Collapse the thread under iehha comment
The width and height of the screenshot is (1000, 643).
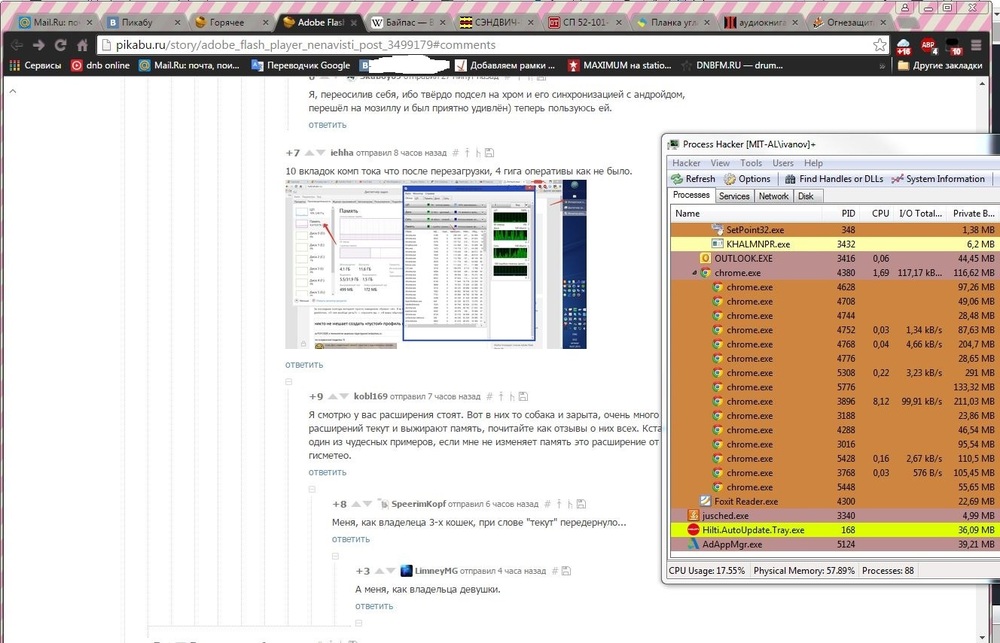click(x=288, y=382)
